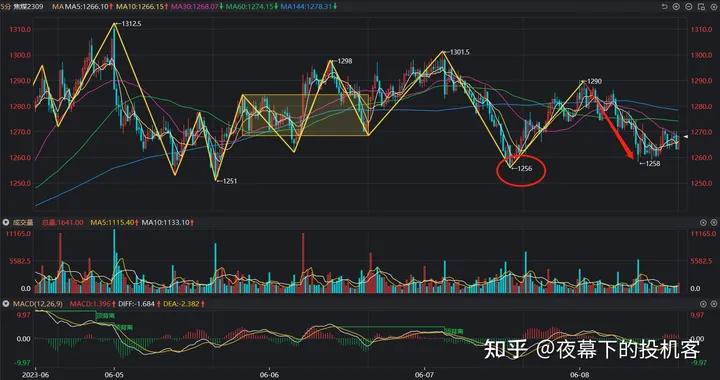Expand the 成交量 indicator dropdown arrow
Image resolution: width=720 pixels, height=380 pixels.
point(6,222)
